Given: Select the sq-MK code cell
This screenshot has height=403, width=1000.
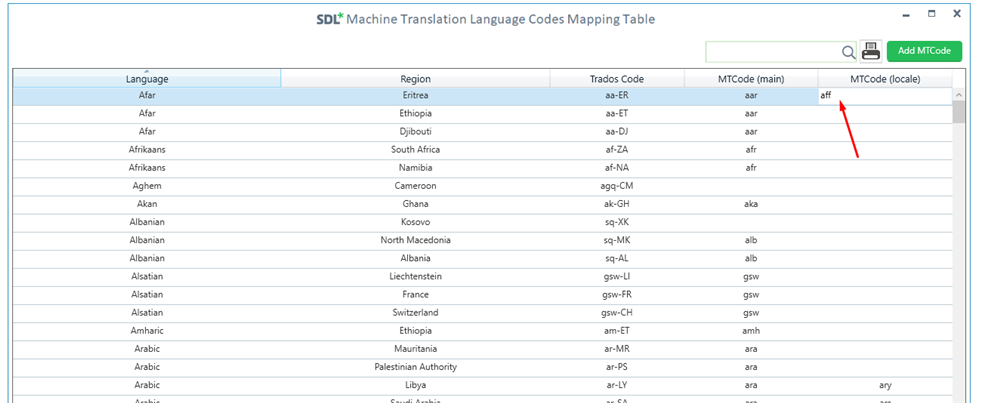Looking at the screenshot, I should [617, 240].
